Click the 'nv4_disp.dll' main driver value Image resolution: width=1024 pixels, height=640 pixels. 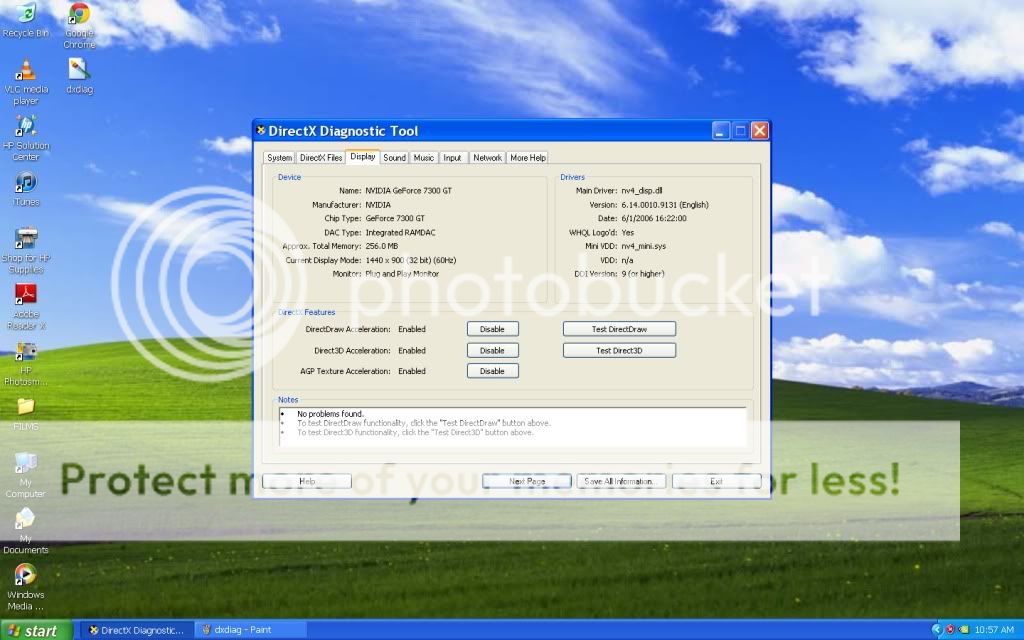point(641,191)
